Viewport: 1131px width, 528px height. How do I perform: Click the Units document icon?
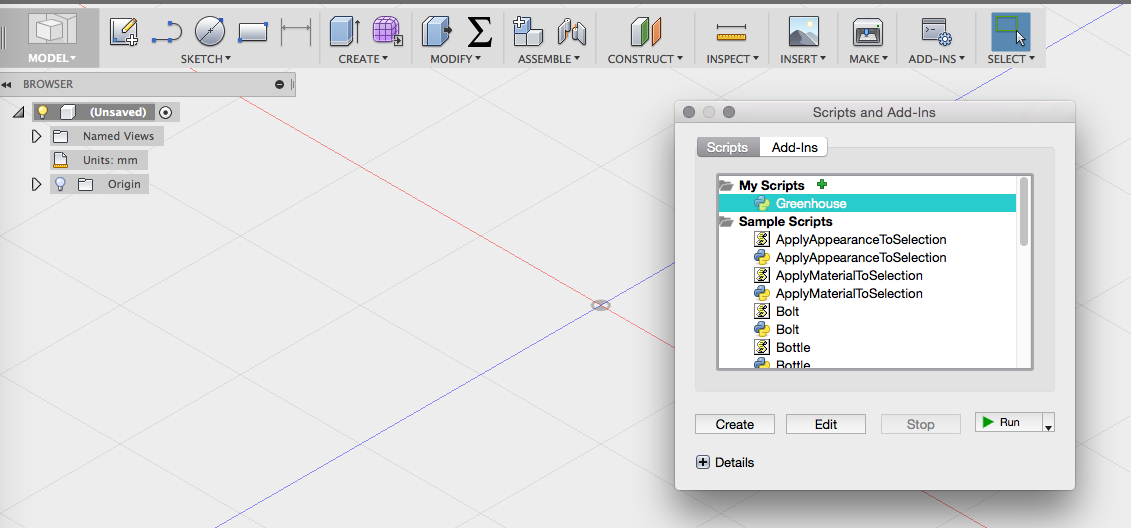(x=61, y=160)
